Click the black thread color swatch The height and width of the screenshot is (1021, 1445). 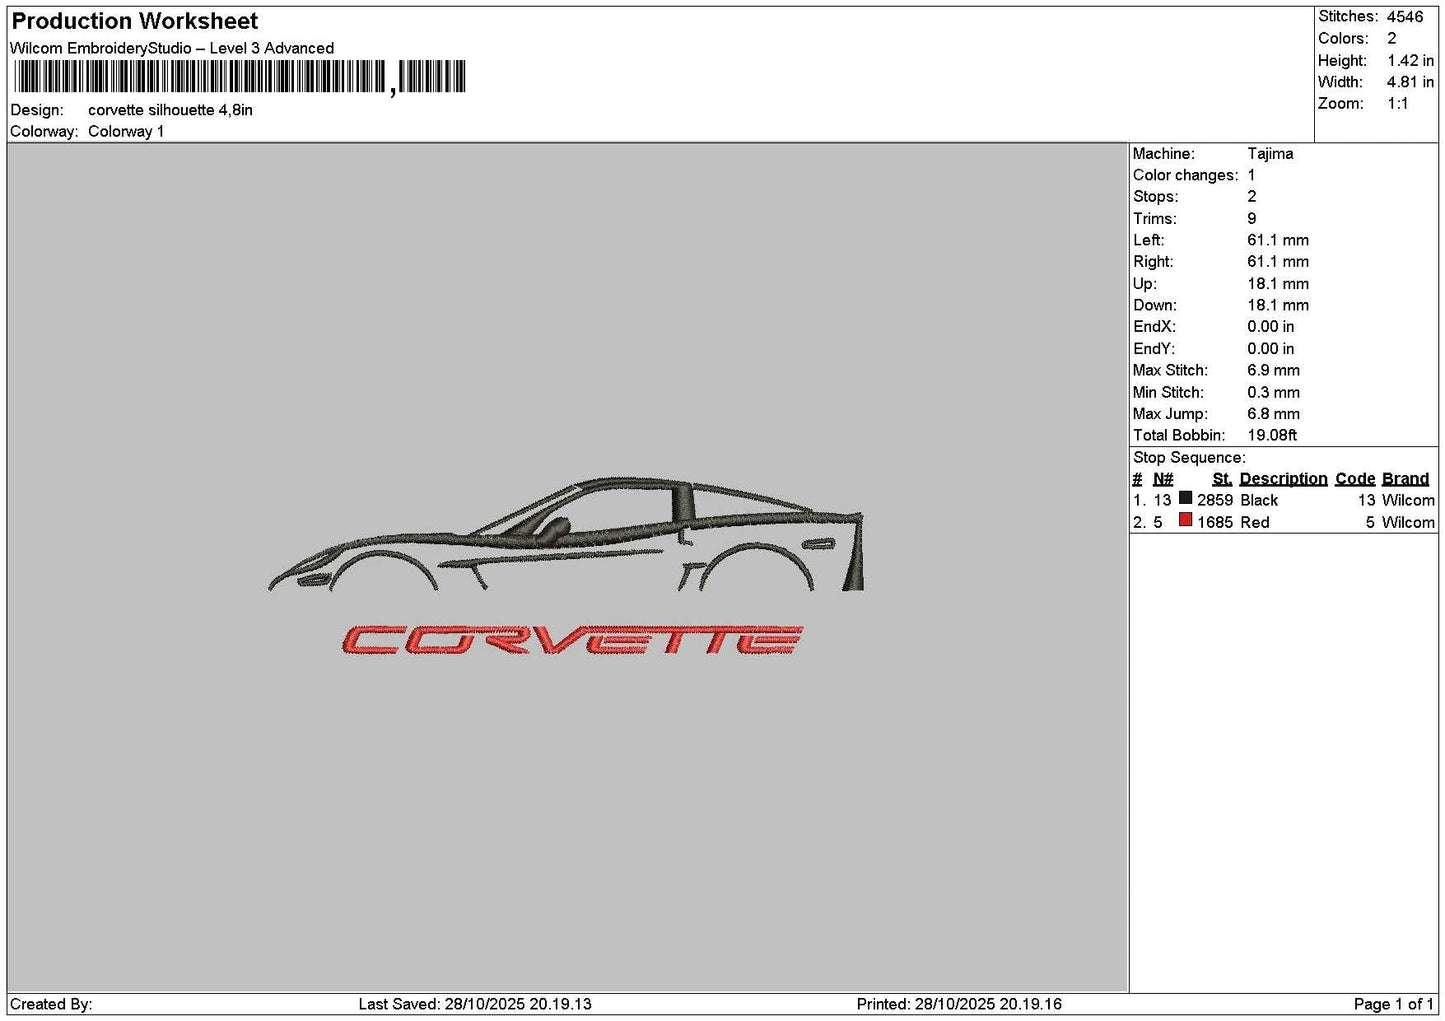(1185, 498)
